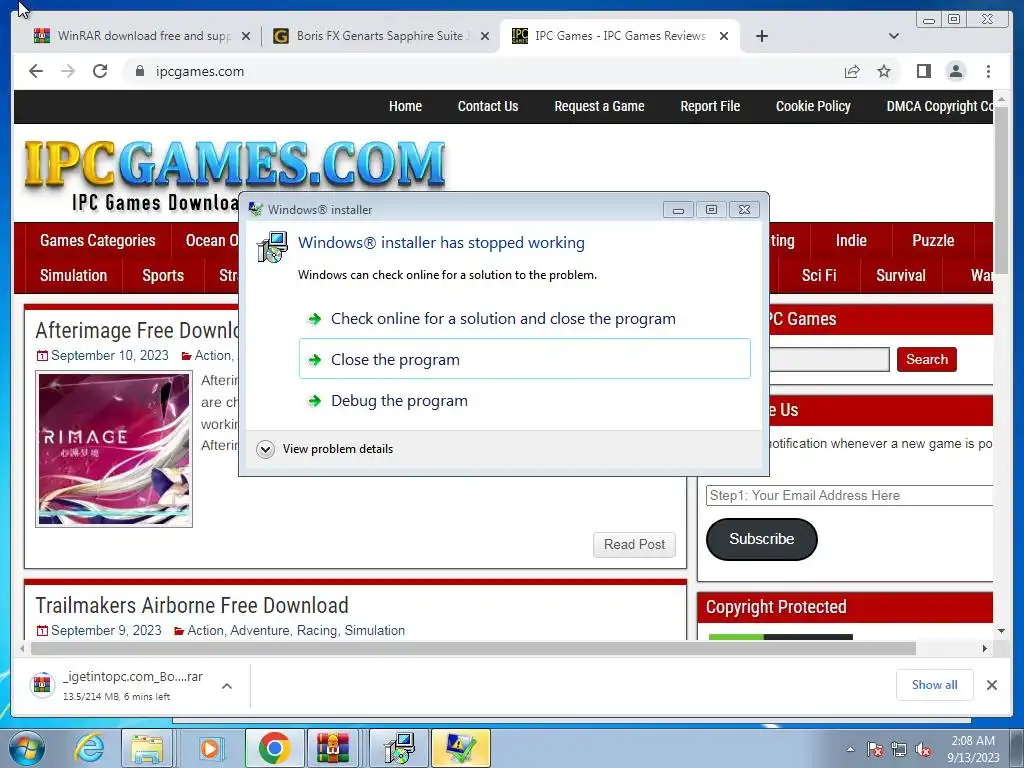The height and width of the screenshot is (768, 1024).
Task: Click the Action Center flag tray icon
Action: [874, 750]
